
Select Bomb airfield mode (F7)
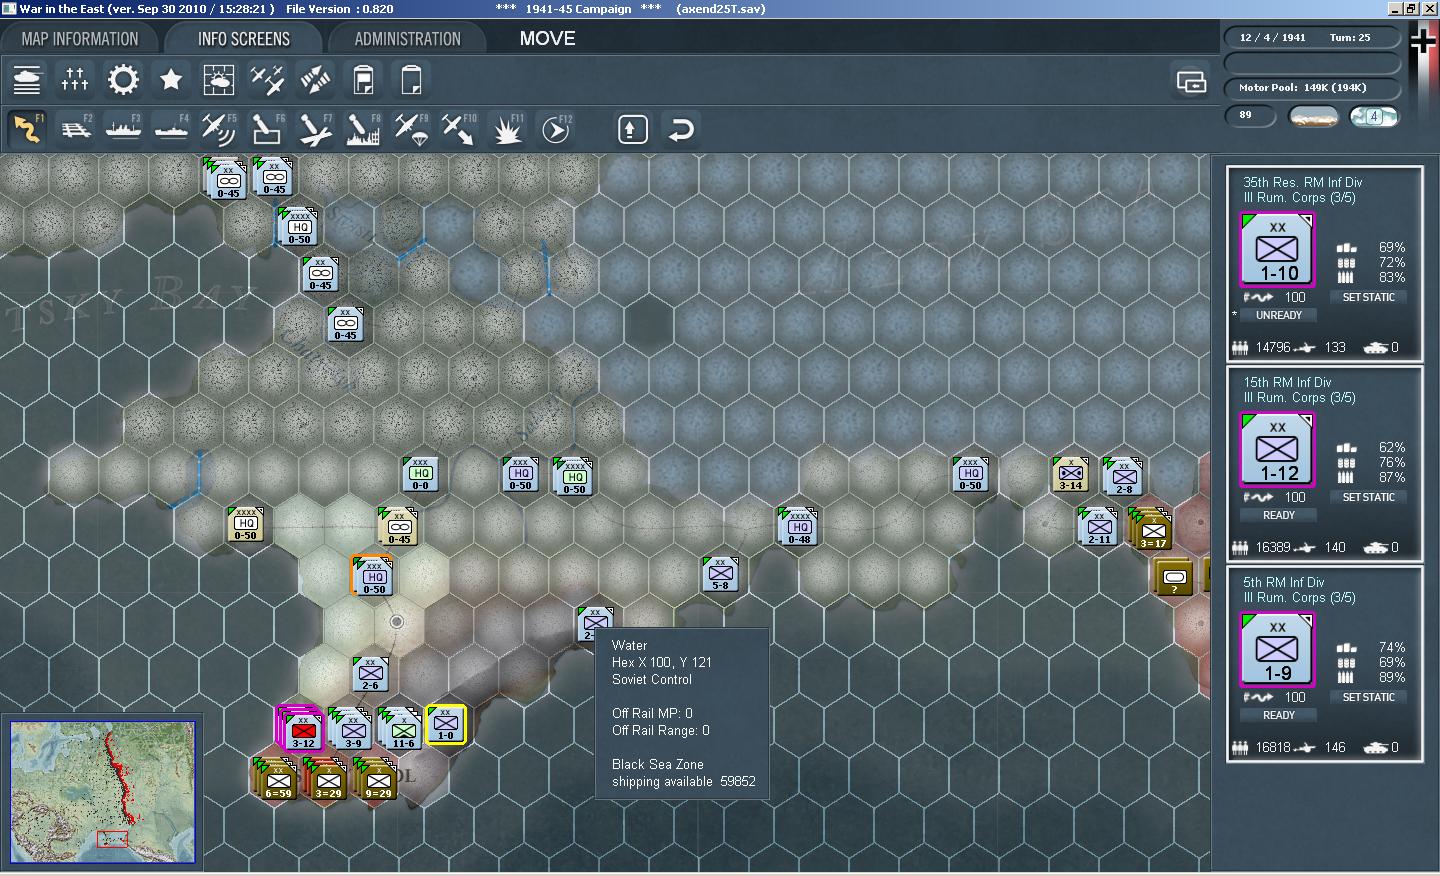(315, 129)
